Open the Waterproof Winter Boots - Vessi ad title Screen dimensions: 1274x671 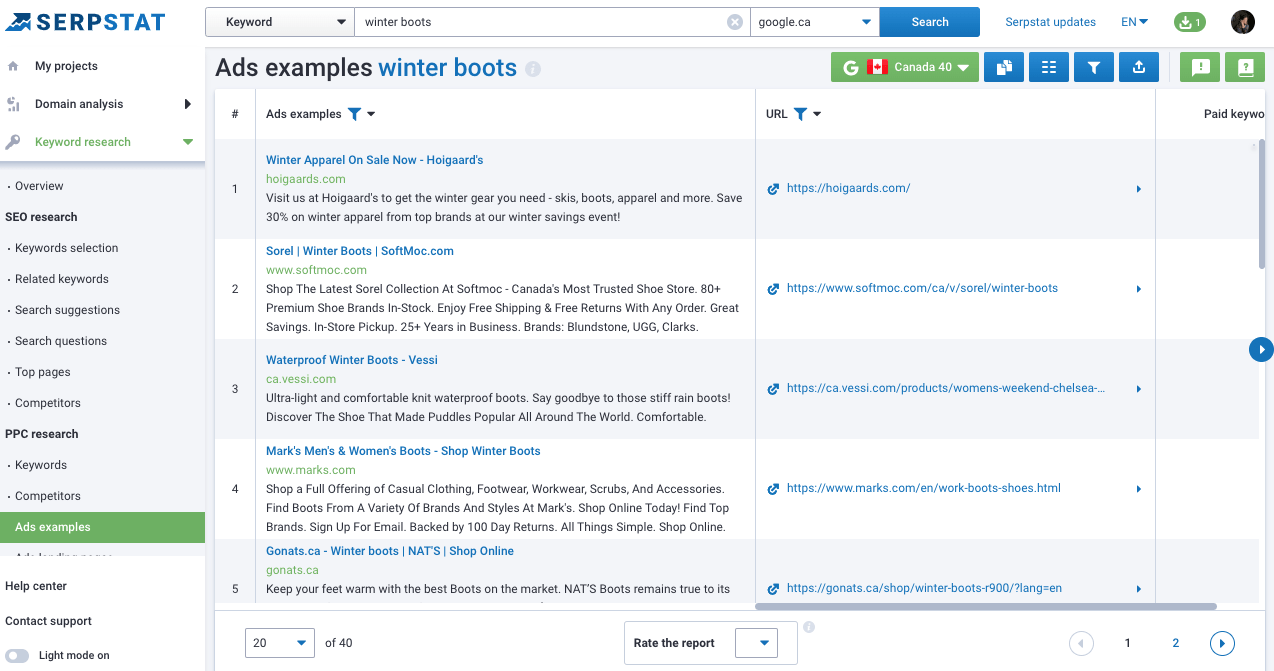pos(352,360)
